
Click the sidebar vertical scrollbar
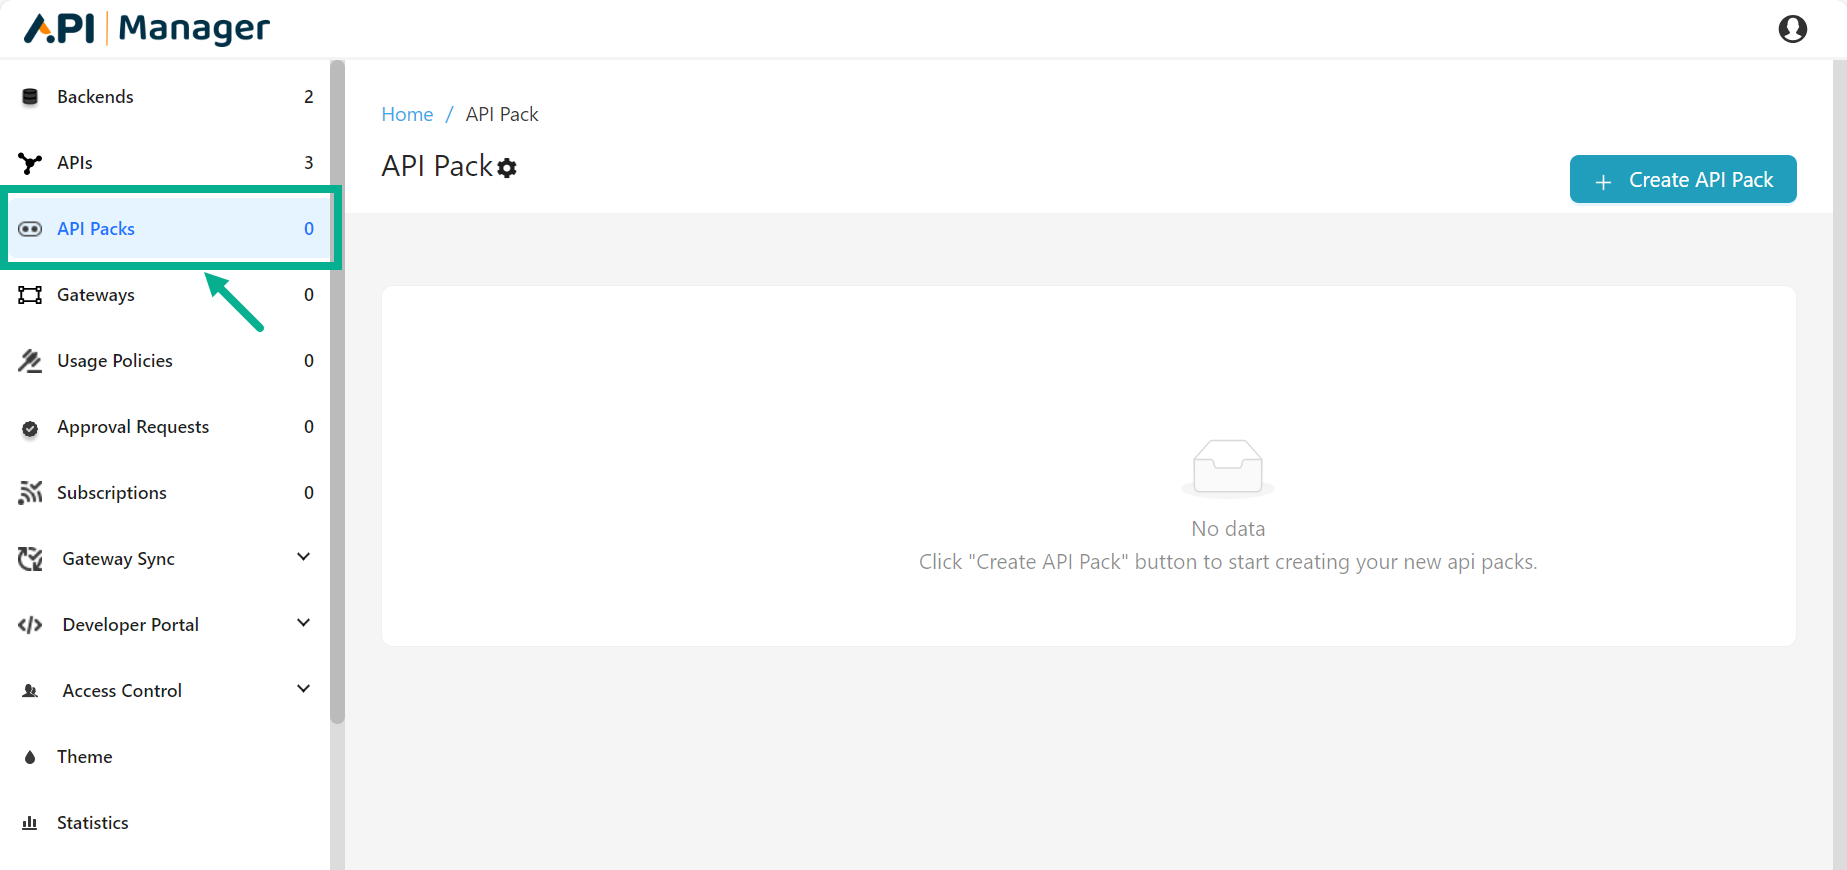pyautogui.click(x=338, y=390)
